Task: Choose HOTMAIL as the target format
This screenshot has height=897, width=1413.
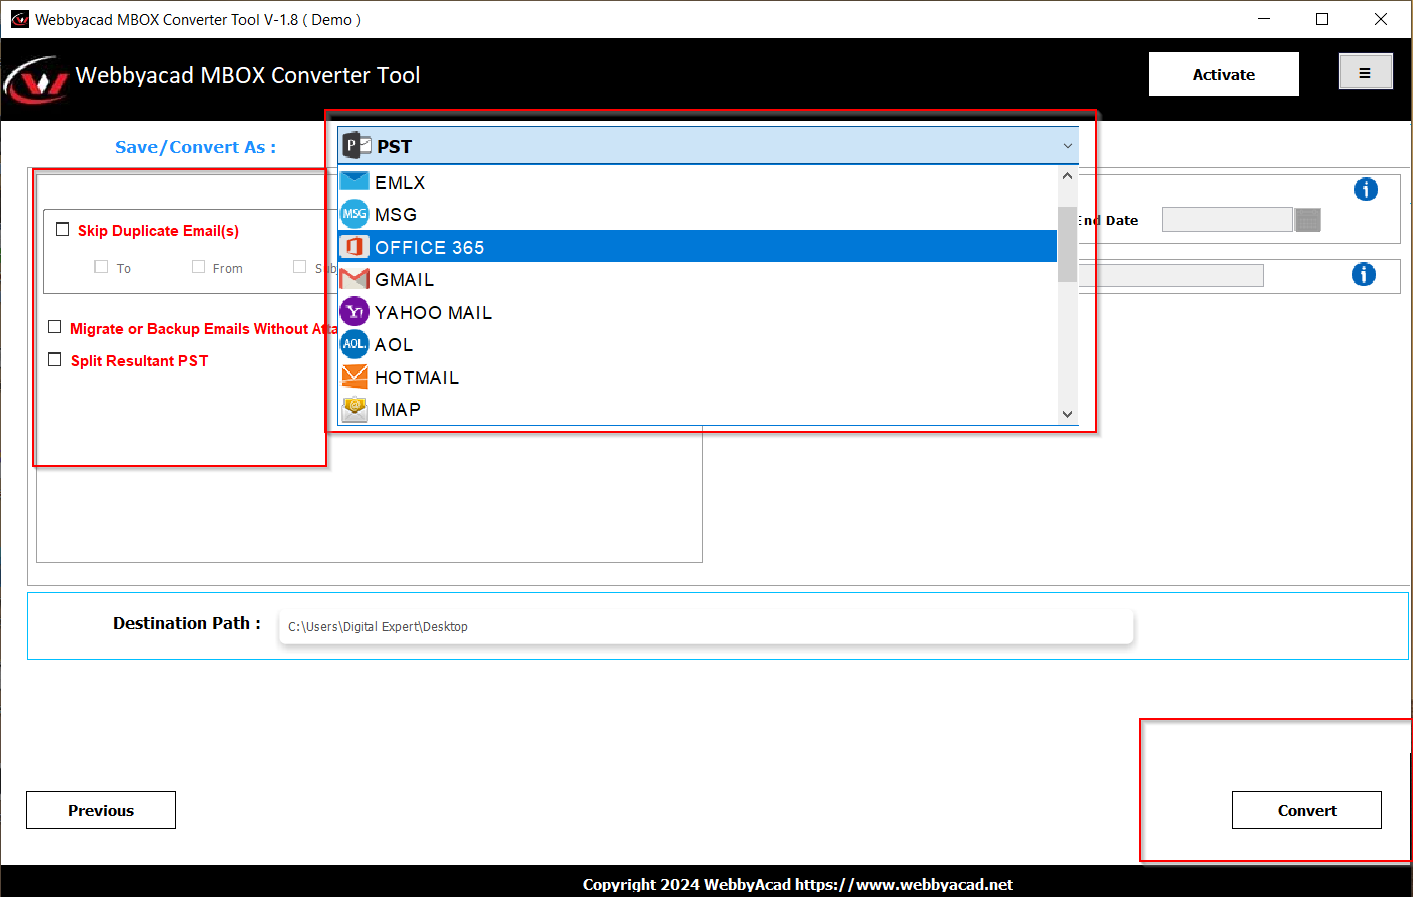Action: tap(416, 377)
